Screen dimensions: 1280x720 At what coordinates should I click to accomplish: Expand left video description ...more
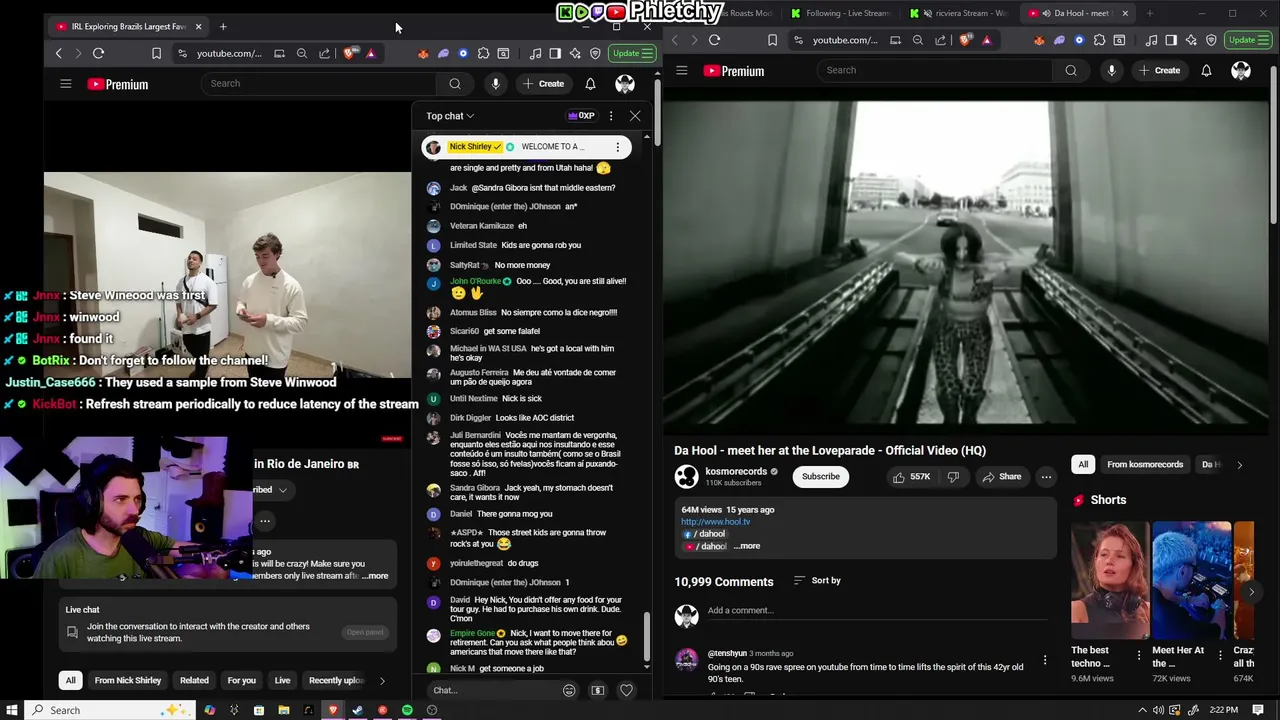click(x=375, y=576)
